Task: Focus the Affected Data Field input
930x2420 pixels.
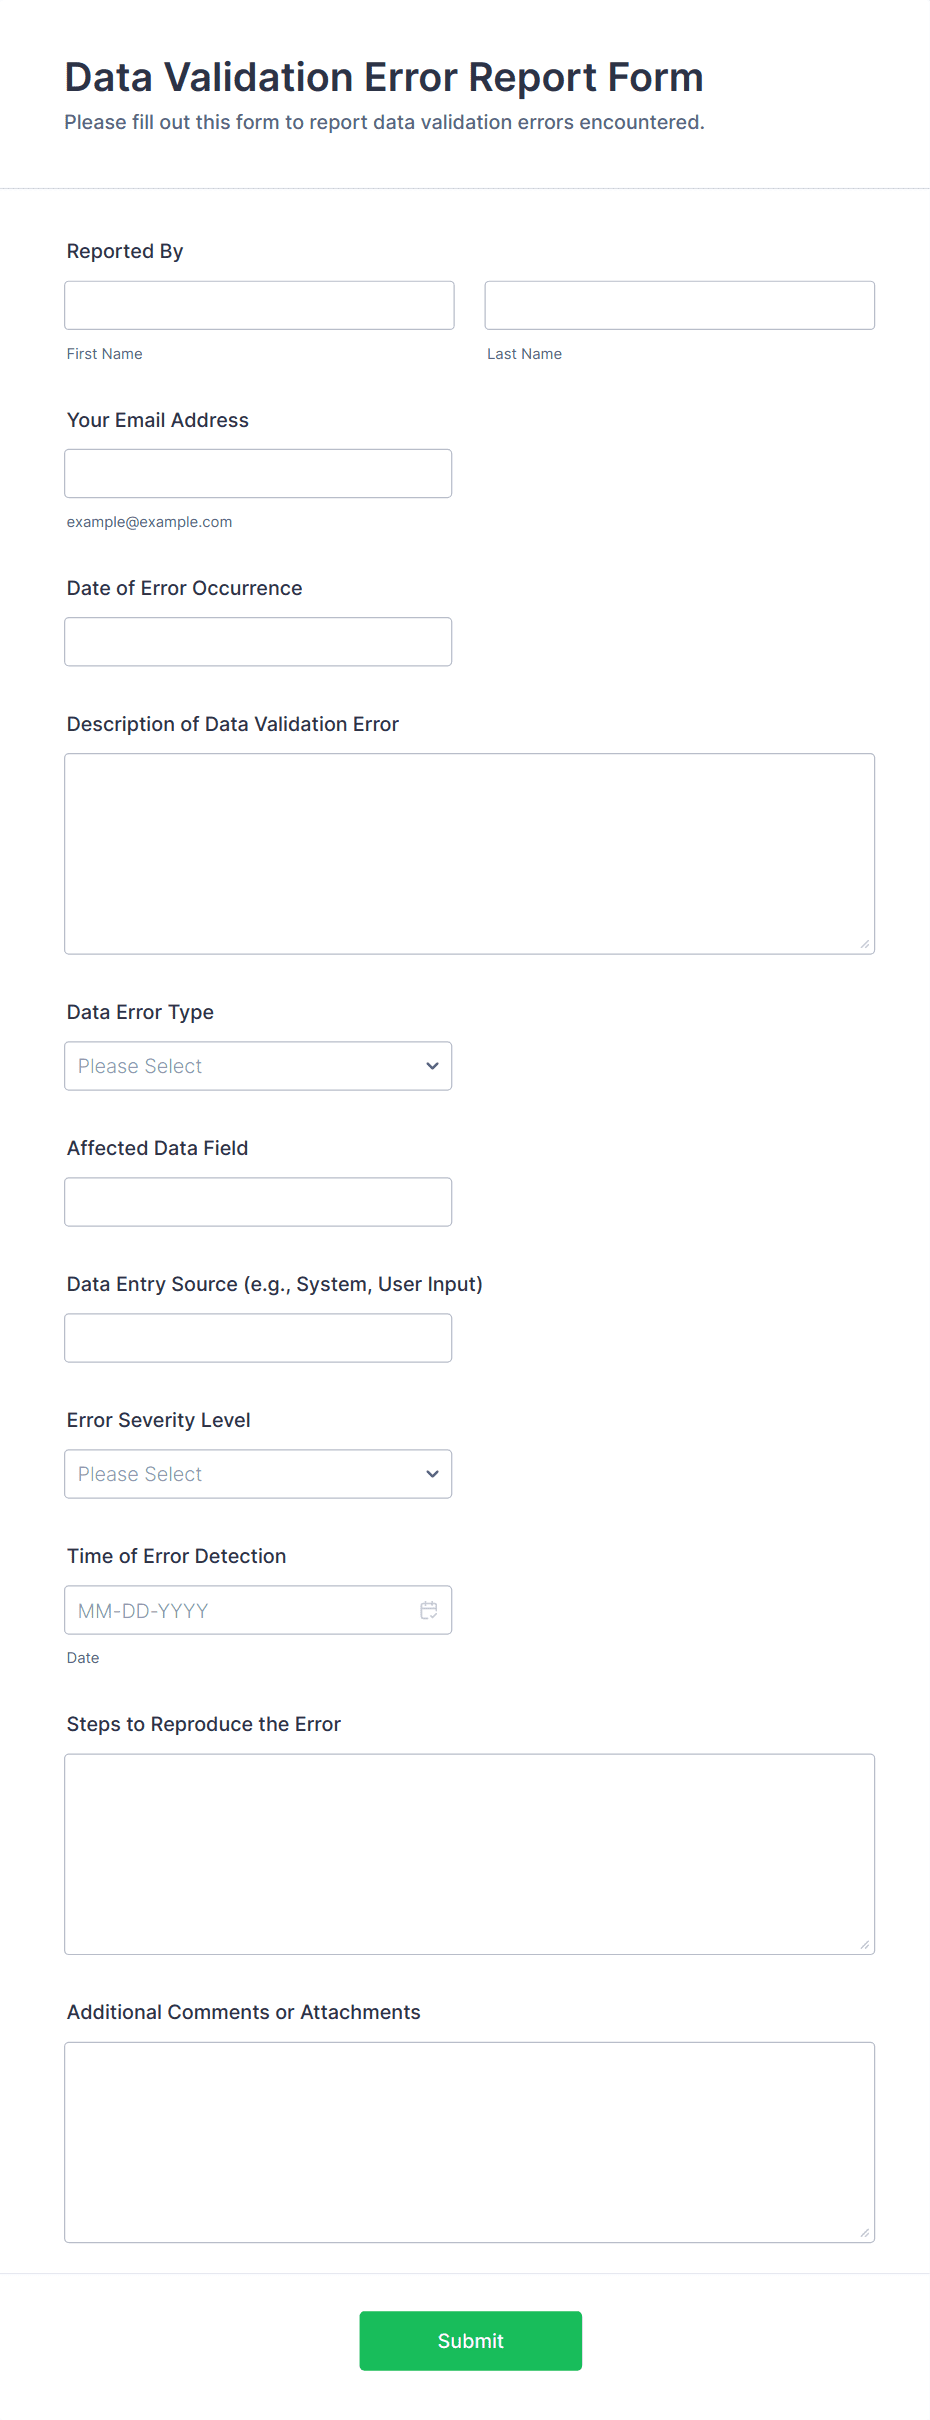Action: [258, 1201]
